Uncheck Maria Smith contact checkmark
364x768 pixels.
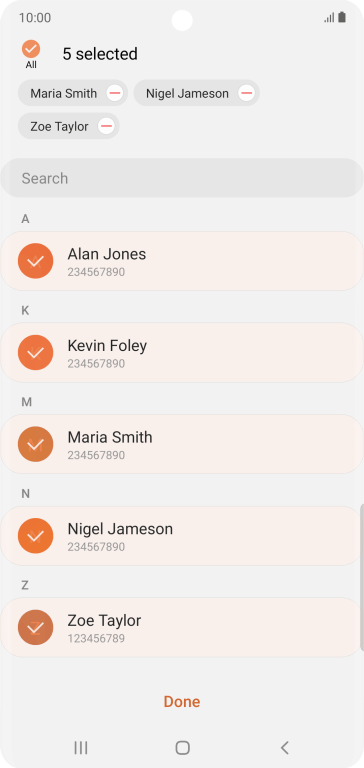coord(35,444)
